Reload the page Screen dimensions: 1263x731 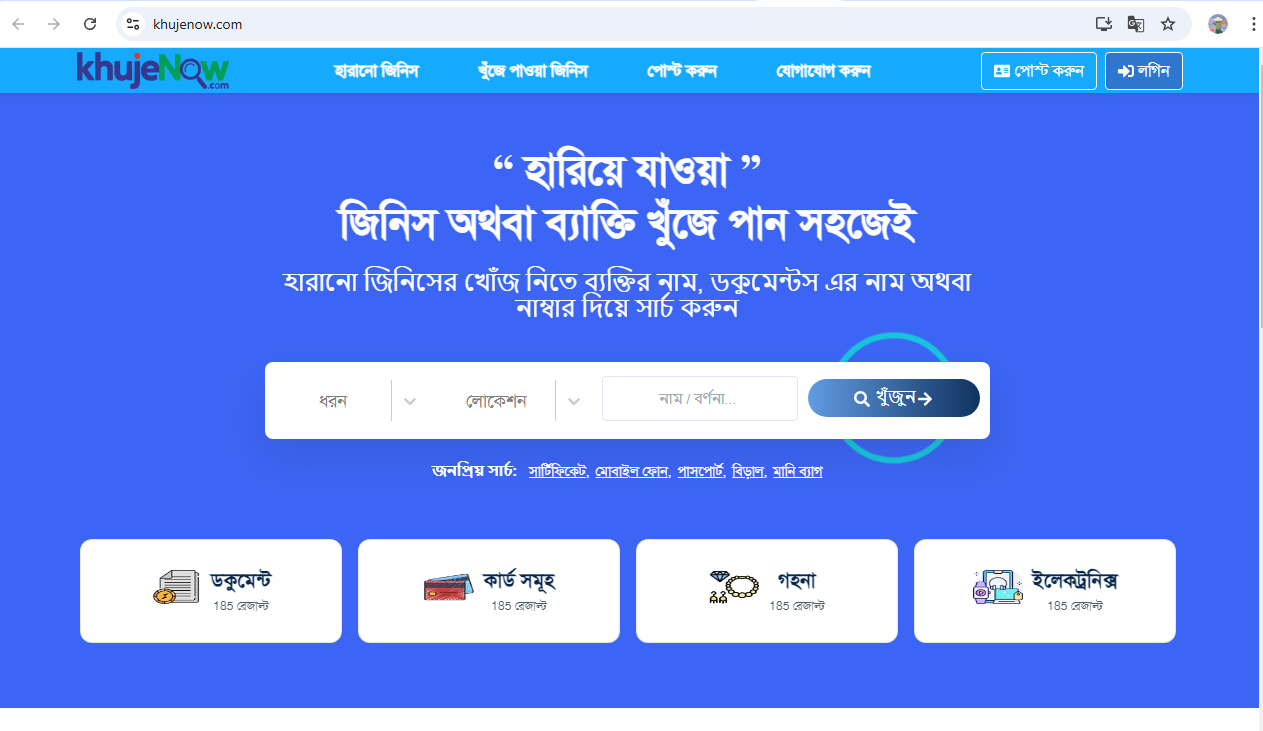click(90, 24)
